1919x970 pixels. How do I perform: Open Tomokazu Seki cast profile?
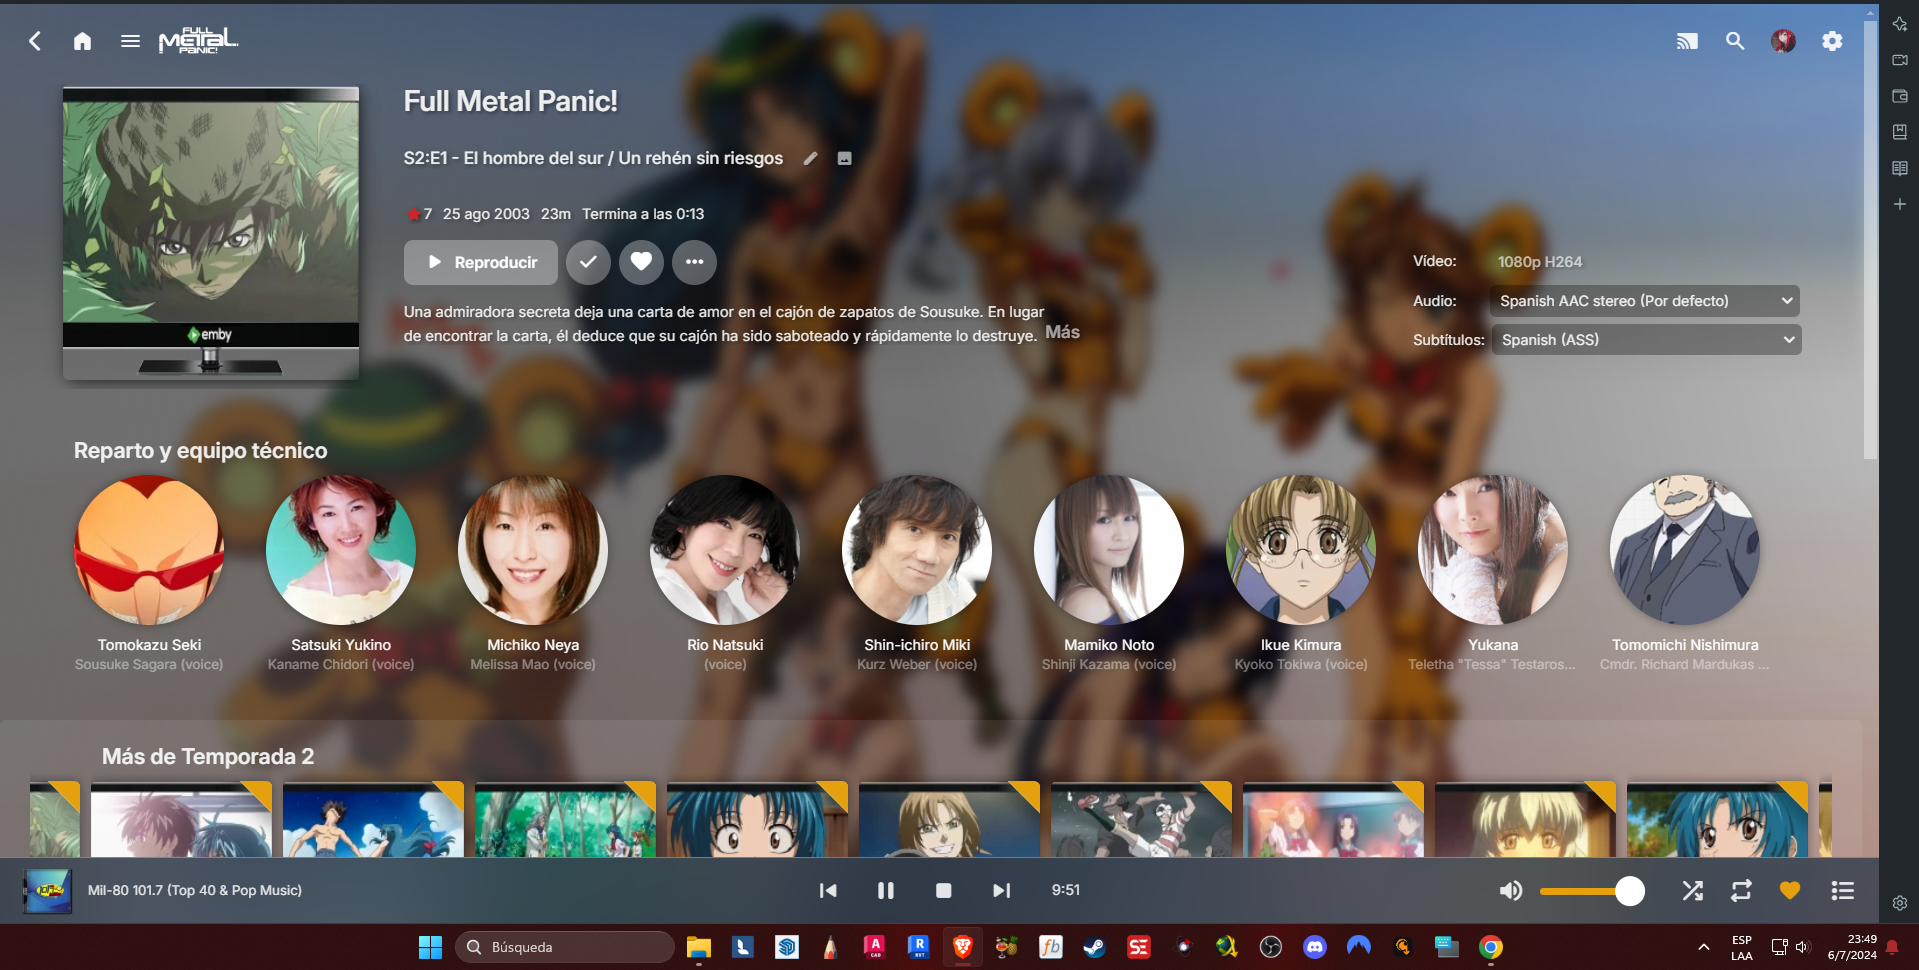(x=149, y=550)
